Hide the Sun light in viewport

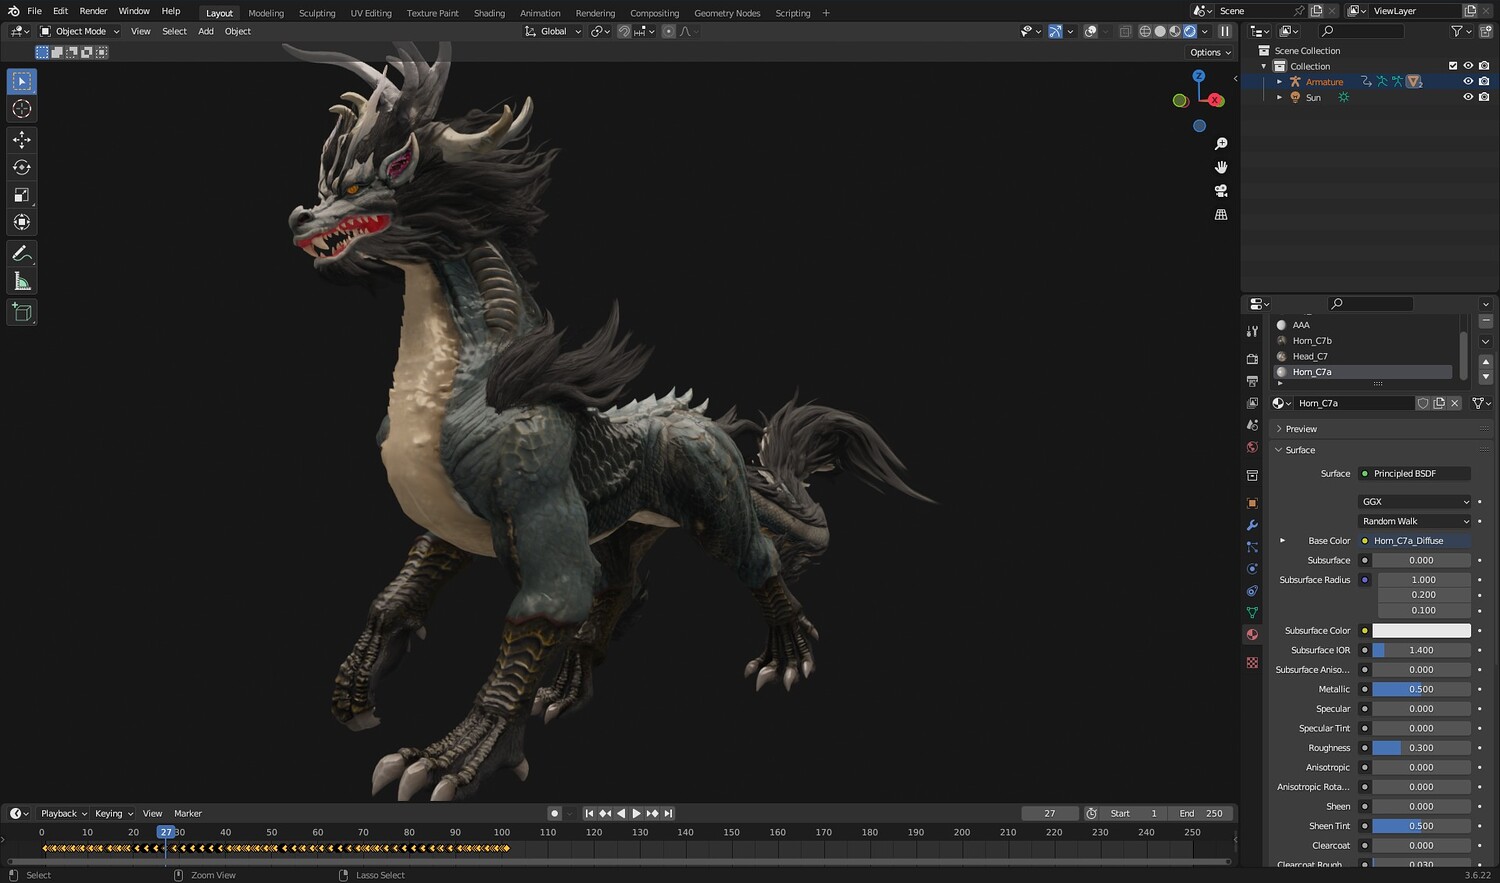[1468, 98]
